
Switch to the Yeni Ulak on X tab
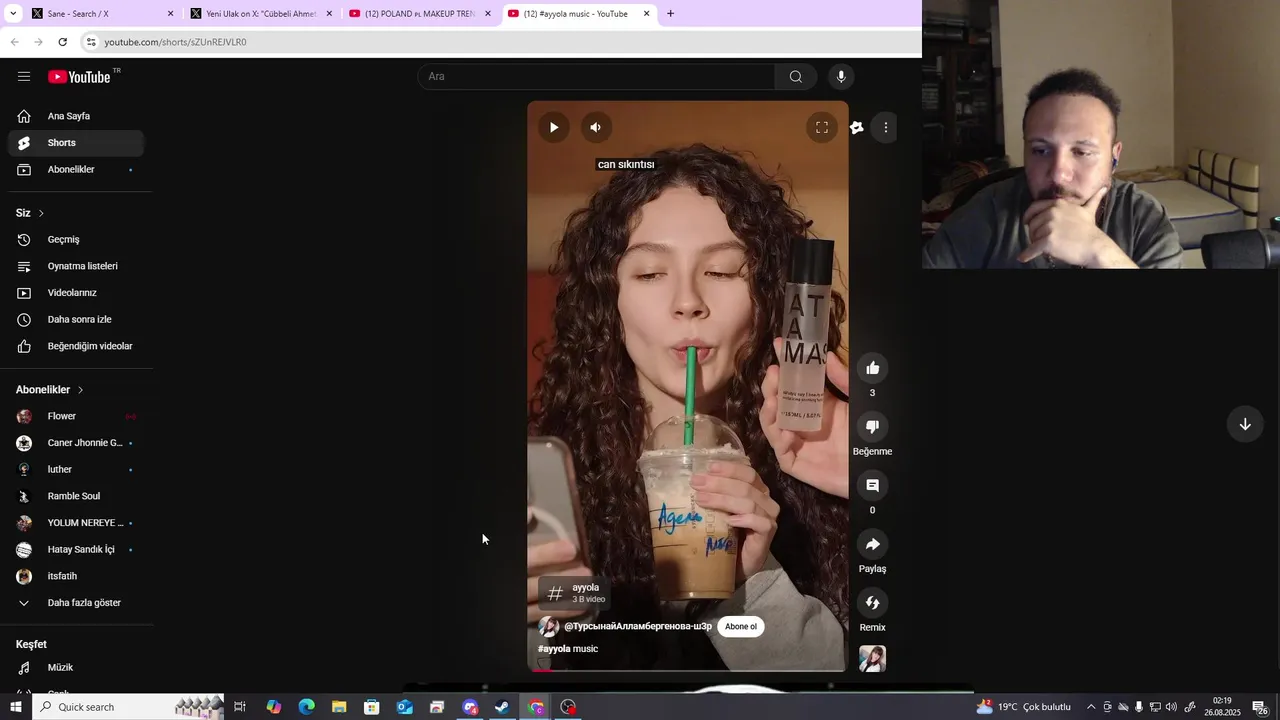pos(261,14)
